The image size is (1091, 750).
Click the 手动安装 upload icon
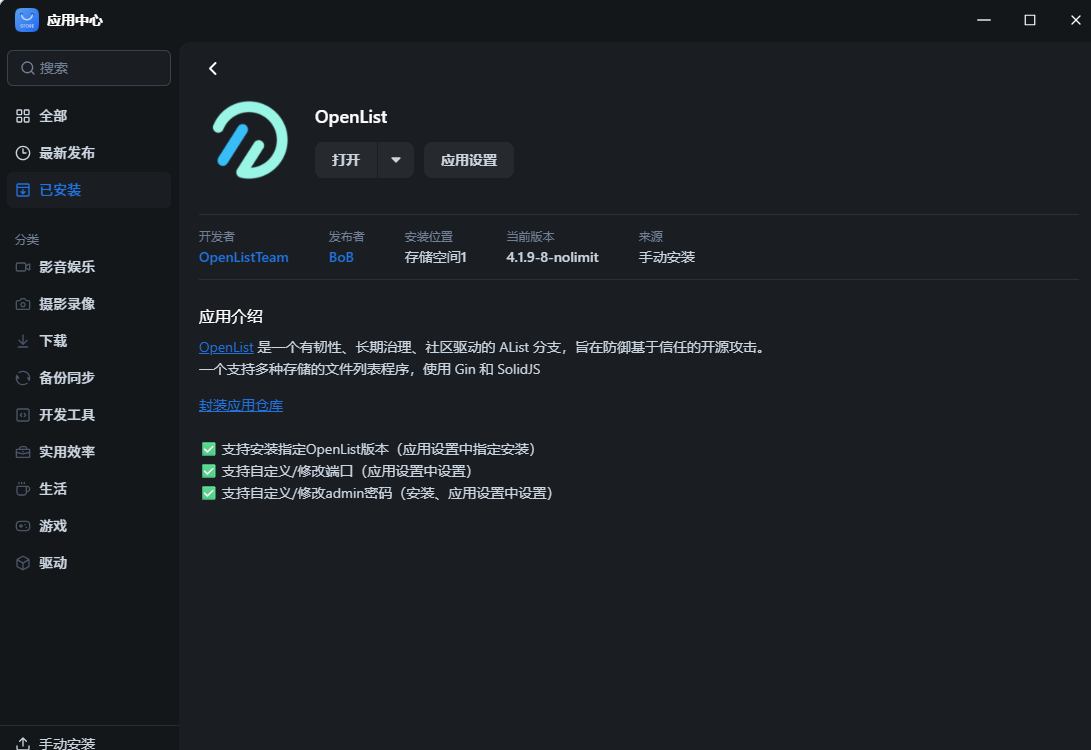(x=23, y=744)
